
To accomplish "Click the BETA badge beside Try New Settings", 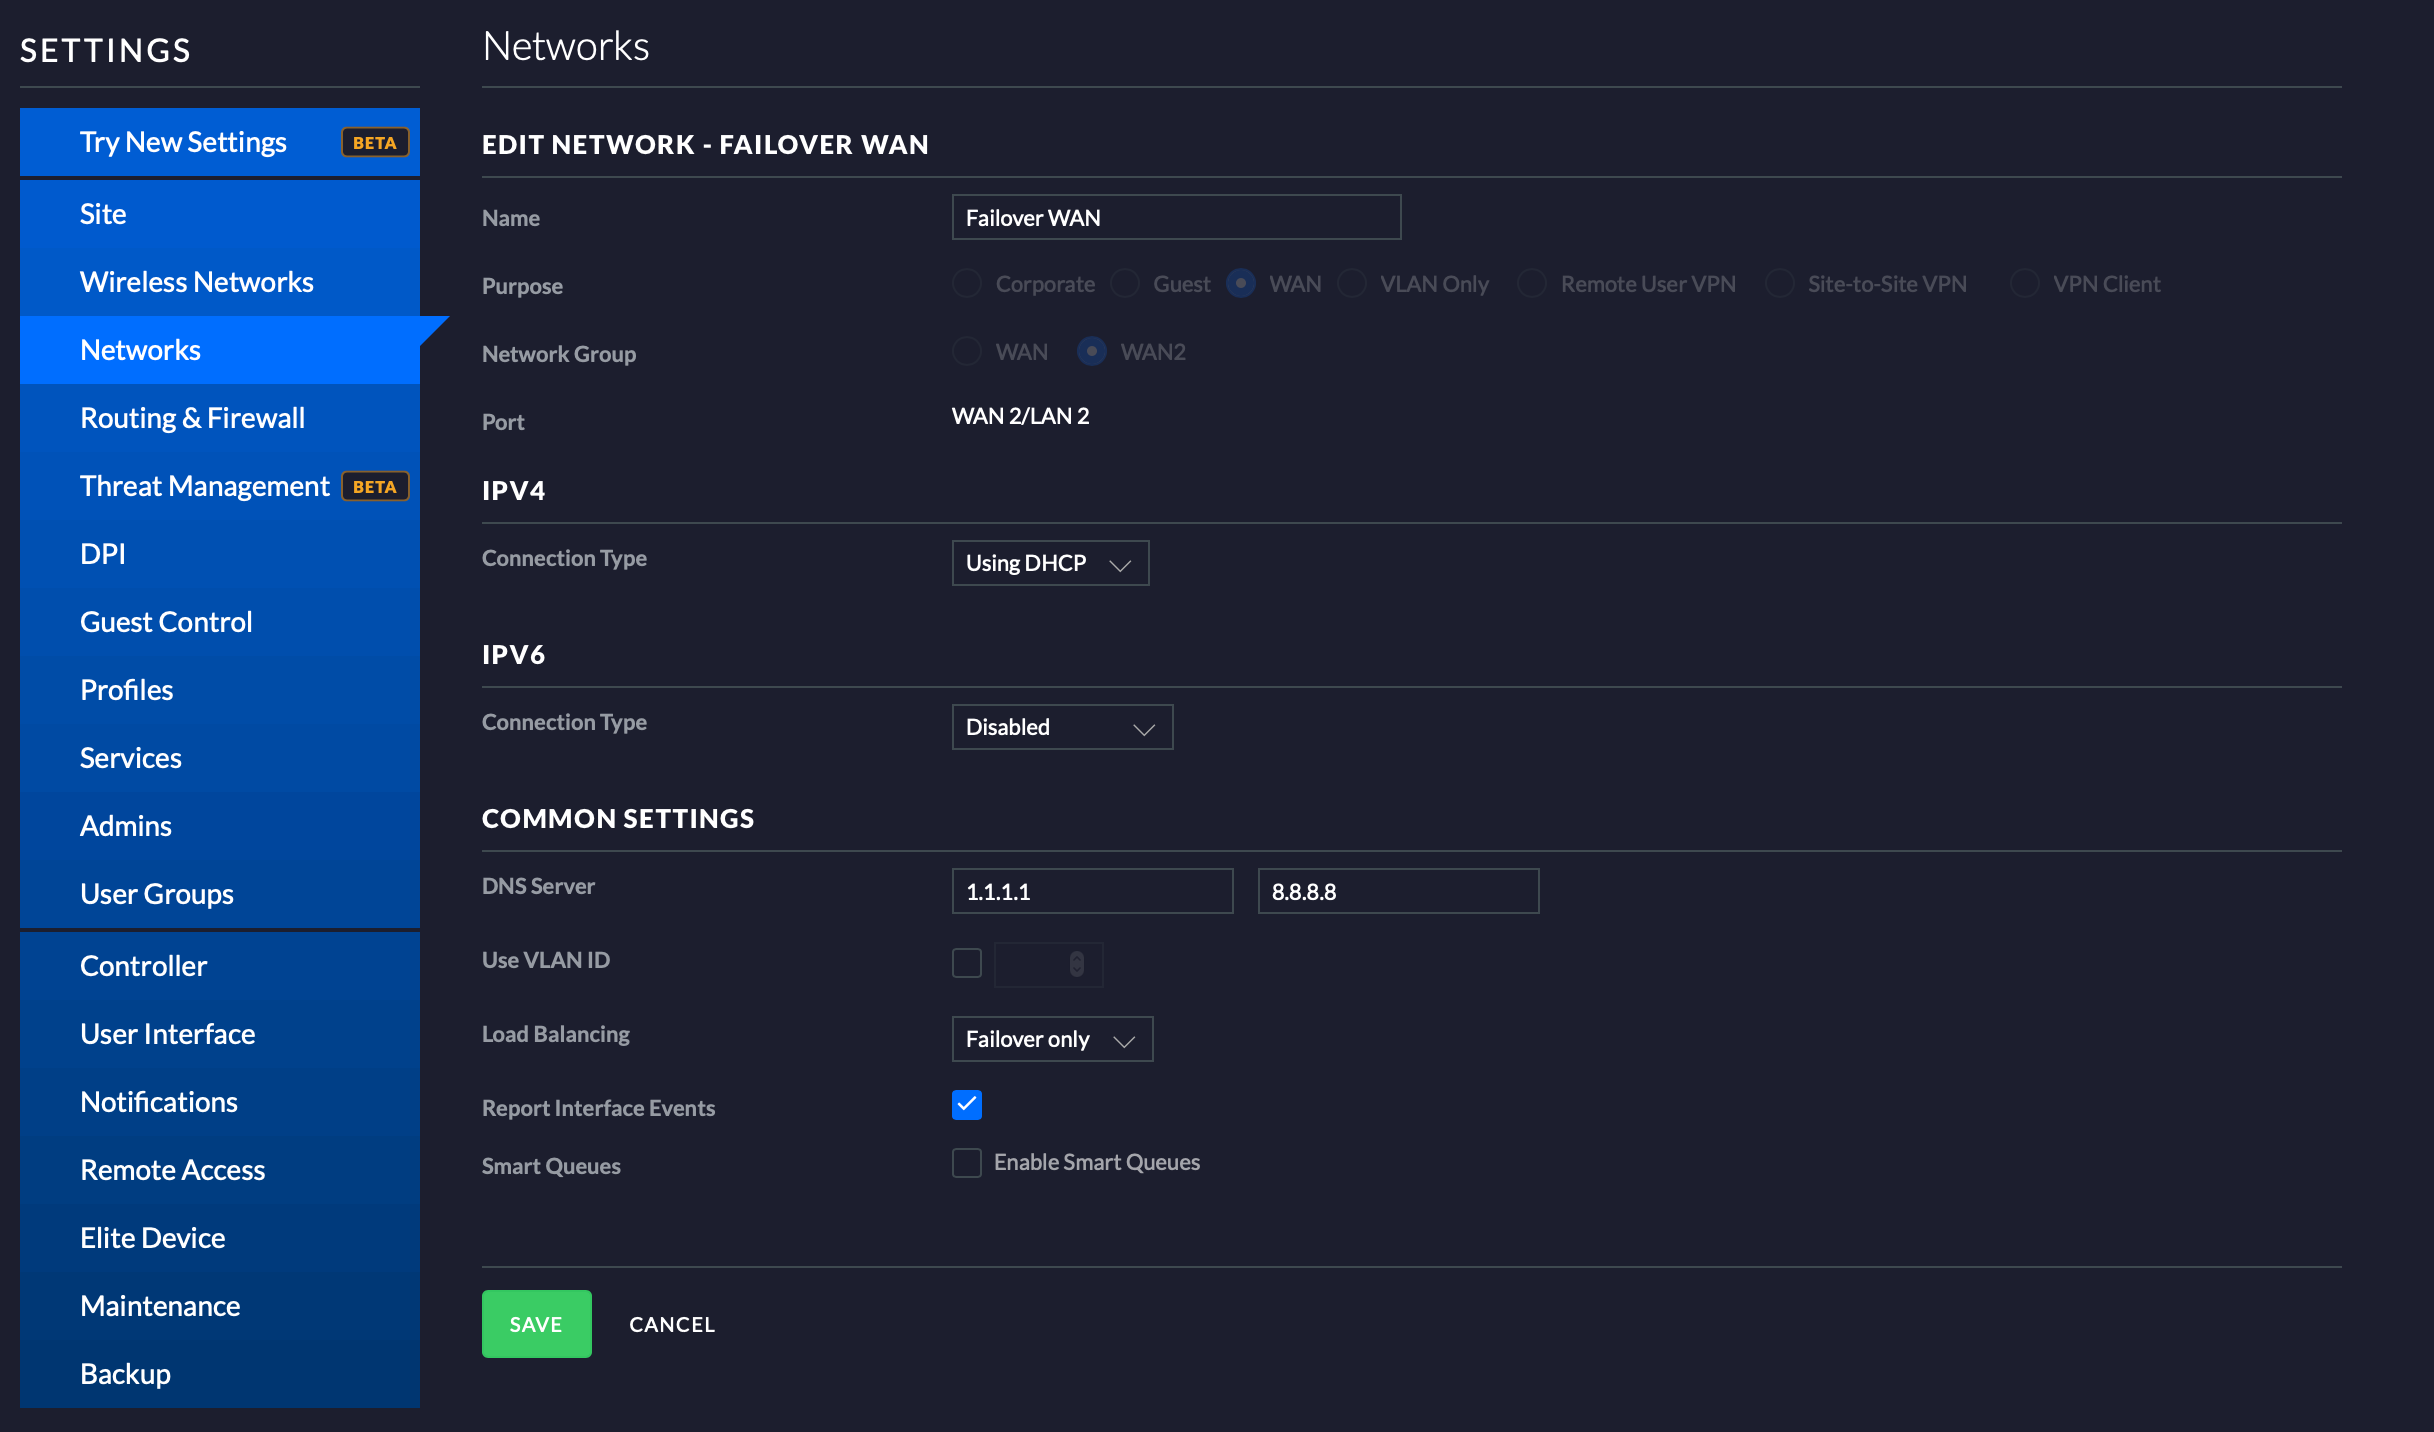I will [375, 143].
